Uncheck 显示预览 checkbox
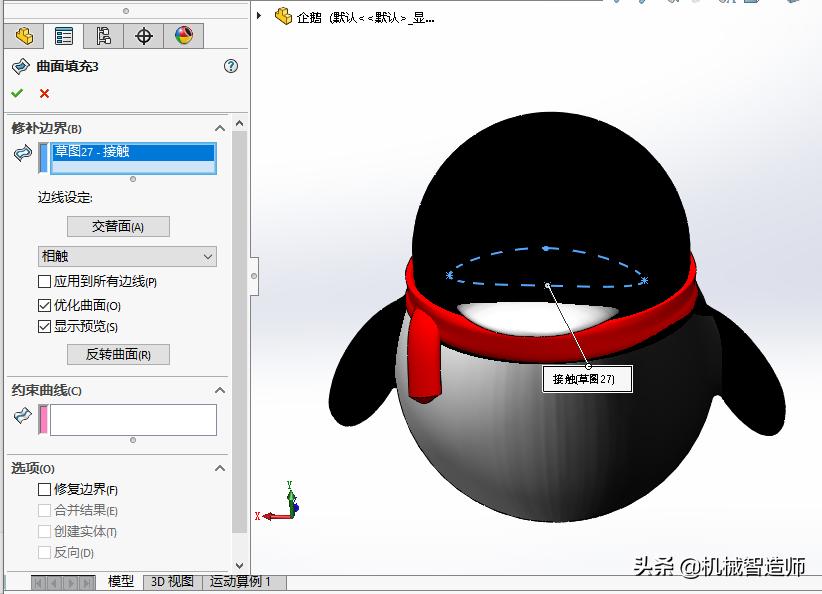 pos(45,327)
